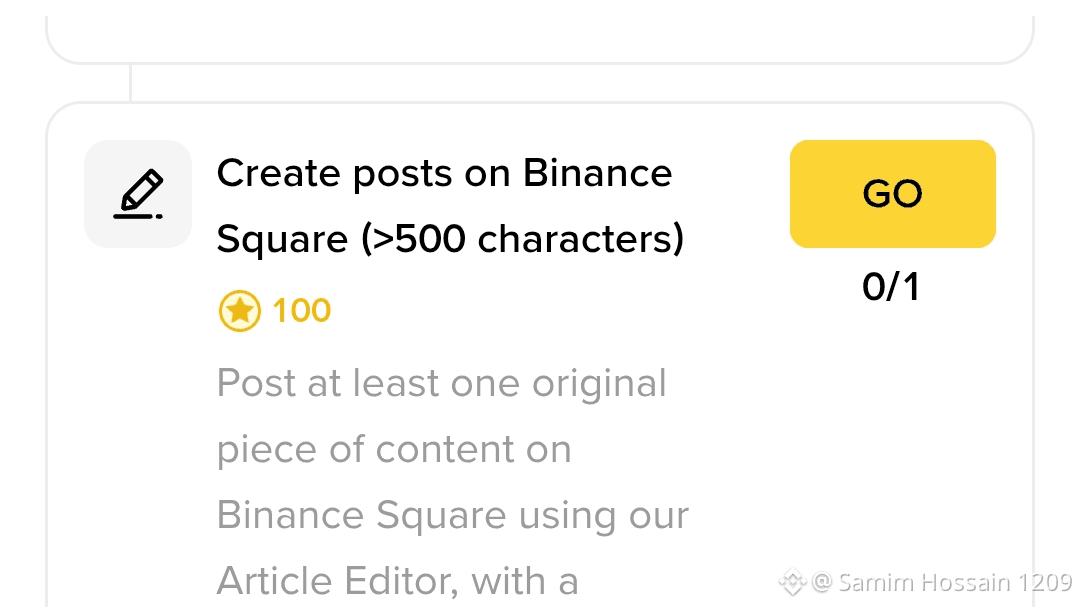Click the gold star coin icon
The width and height of the screenshot is (1080, 607).
tap(239, 311)
